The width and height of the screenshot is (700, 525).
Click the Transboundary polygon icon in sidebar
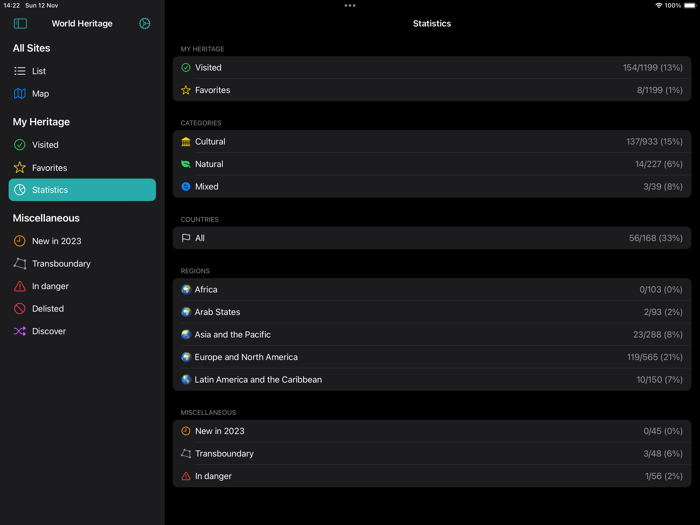(x=20, y=263)
